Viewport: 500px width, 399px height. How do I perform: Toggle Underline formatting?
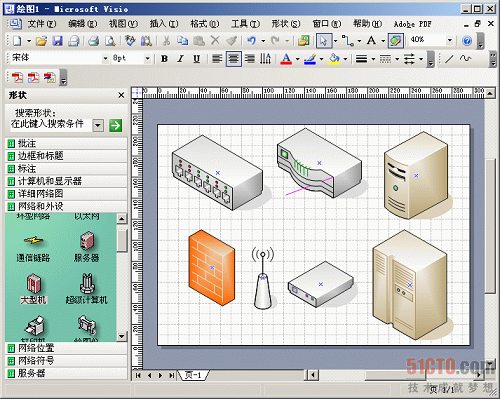pos(197,59)
